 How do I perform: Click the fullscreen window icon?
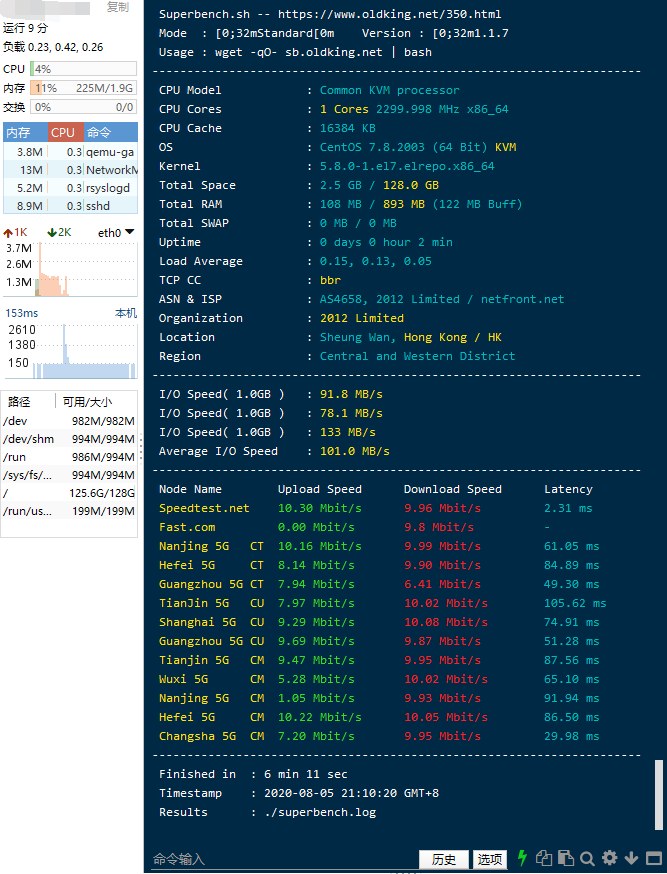pyautogui.click(x=654, y=858)
